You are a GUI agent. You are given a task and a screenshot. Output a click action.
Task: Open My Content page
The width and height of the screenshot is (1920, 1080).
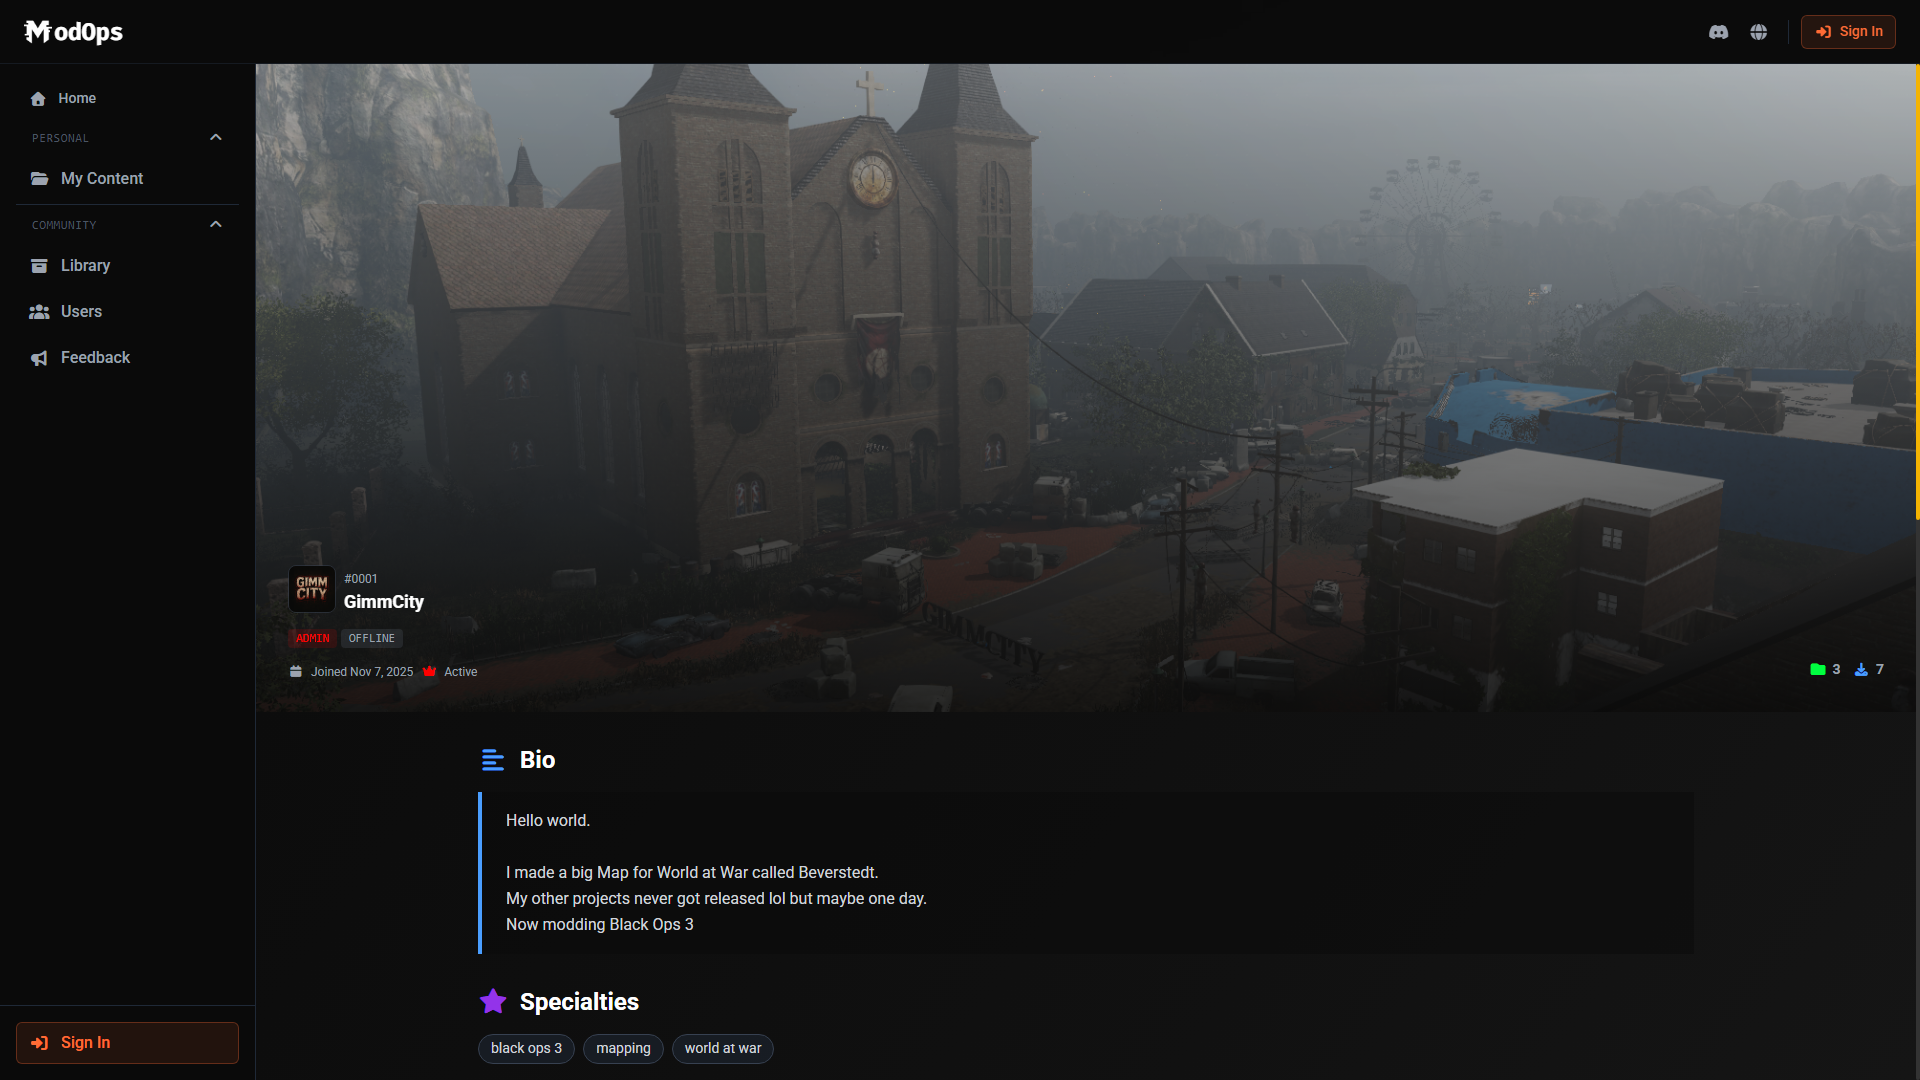(101, 178)
